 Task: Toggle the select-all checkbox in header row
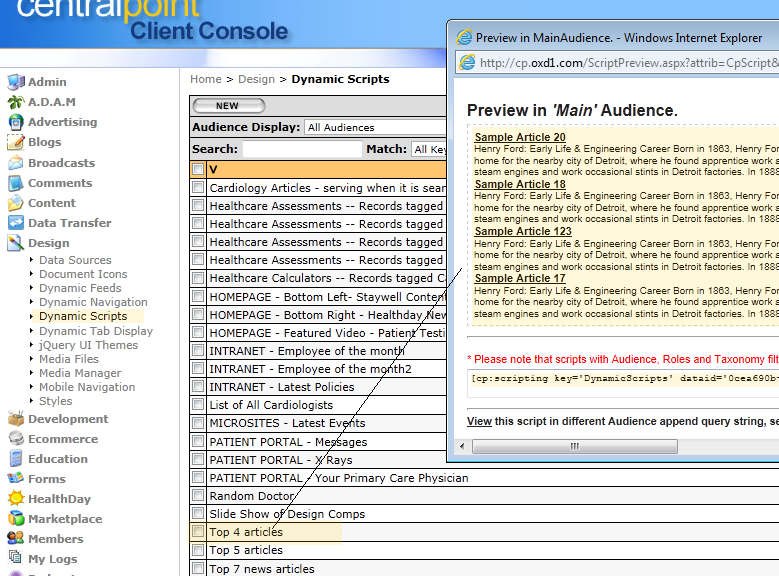click(198, 169)
